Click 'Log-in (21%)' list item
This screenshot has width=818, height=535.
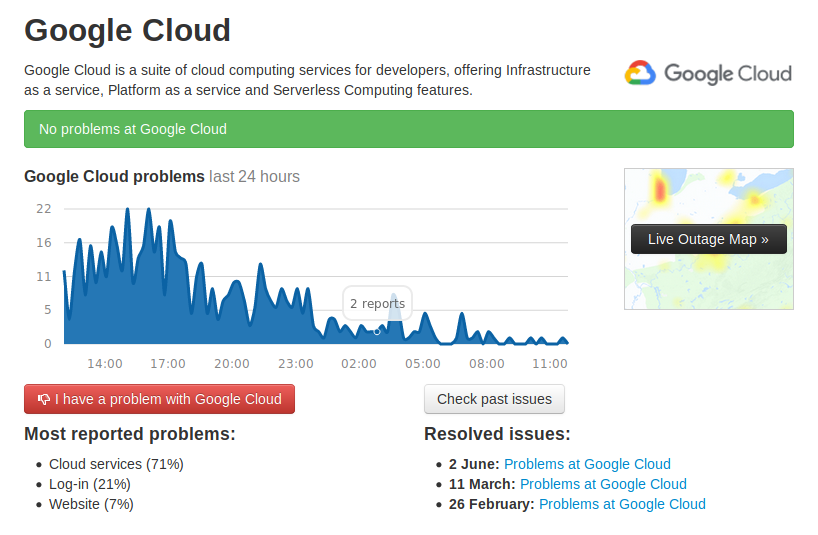(x=90, y=484)
